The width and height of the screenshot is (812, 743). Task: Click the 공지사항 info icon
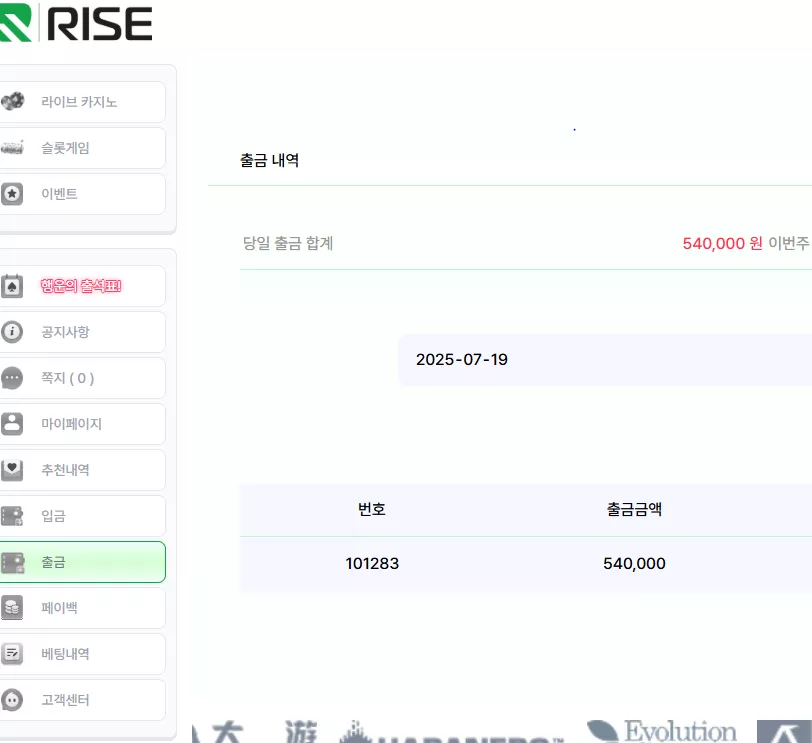(12, 332)
